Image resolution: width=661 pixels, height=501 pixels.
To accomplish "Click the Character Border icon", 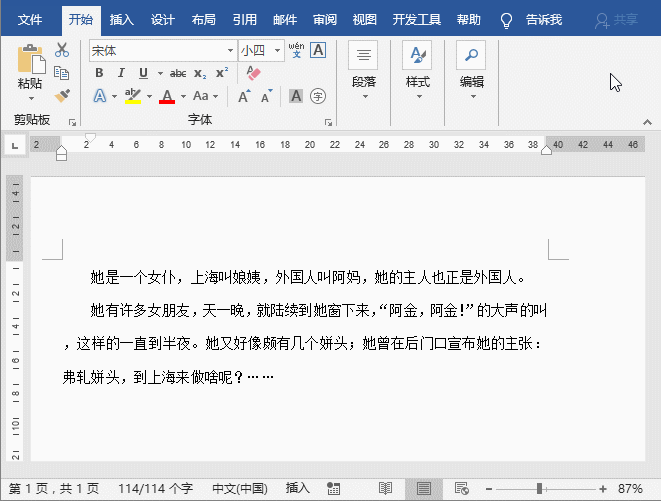I will pyautogui.click(x=318, y=50).
